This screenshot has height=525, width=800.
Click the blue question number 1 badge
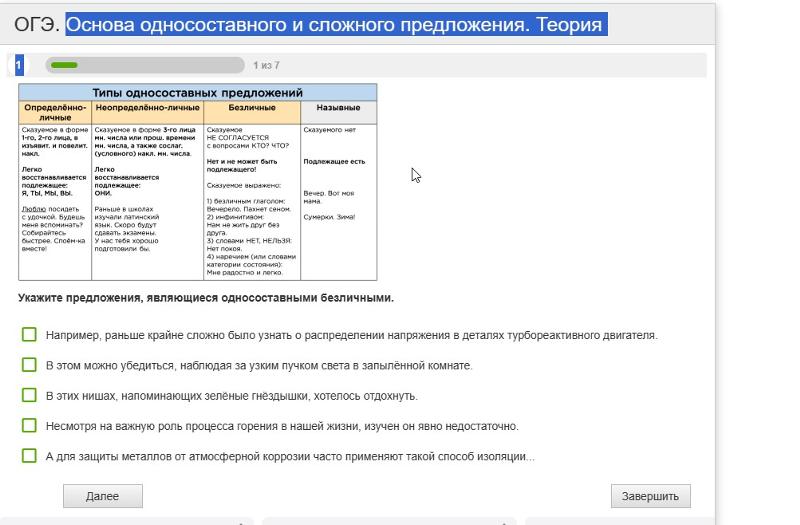click(x=18, y=66)
